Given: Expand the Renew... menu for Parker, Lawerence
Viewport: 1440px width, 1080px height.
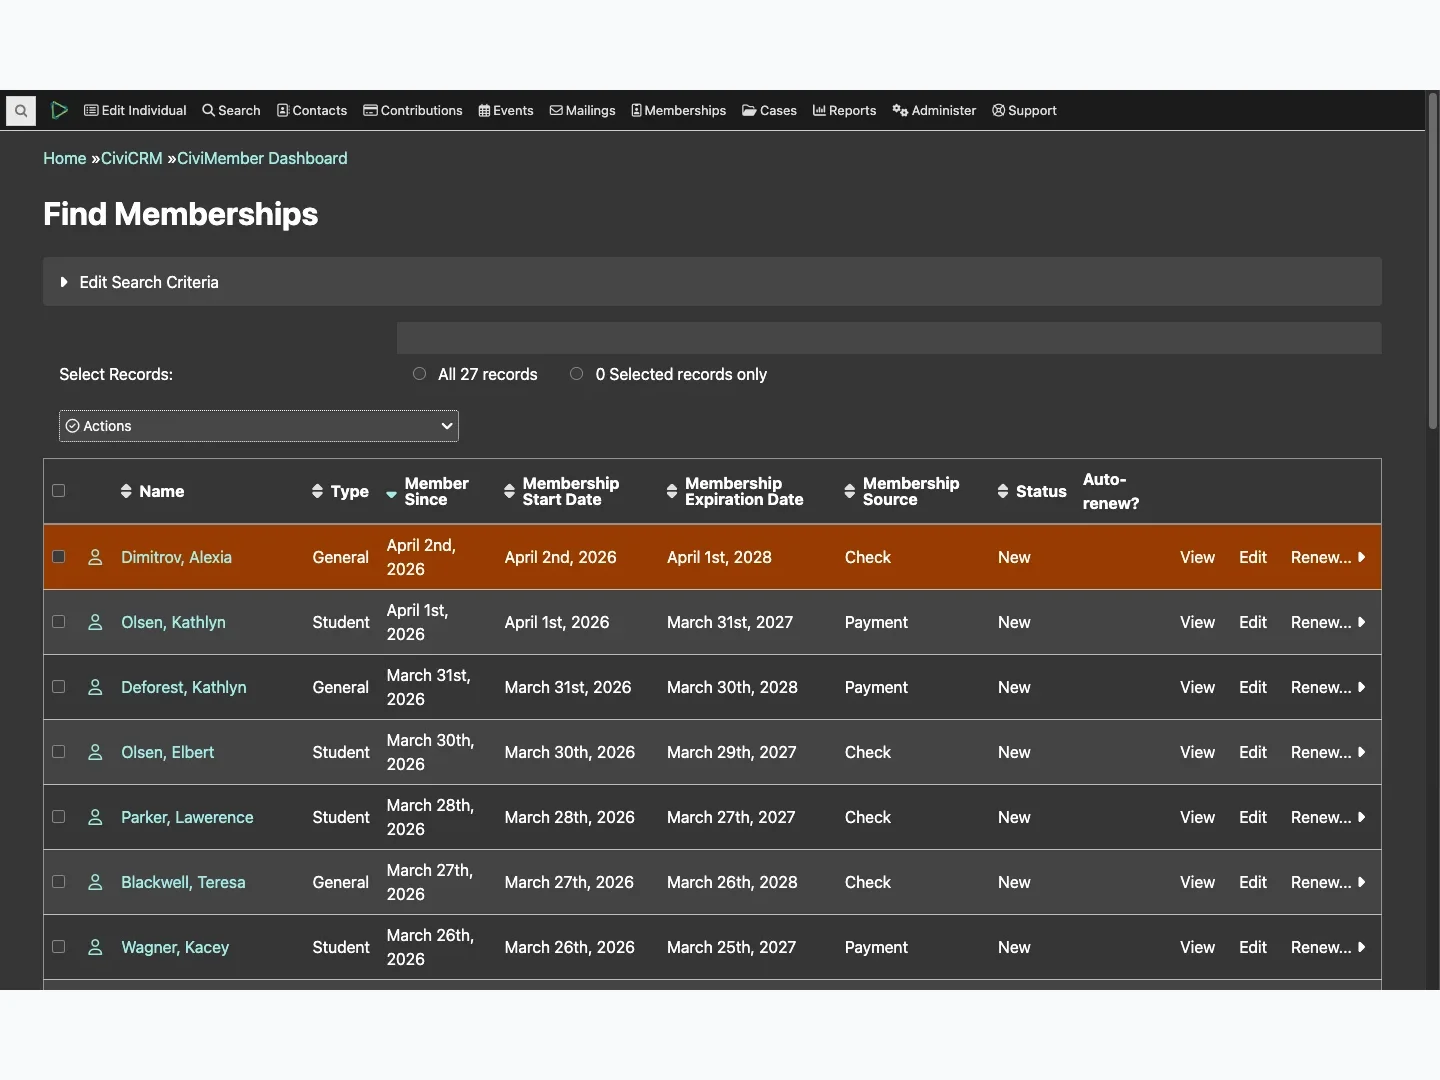Looking at the screenshot, I should pyautogui.click(x=1328, y=817).
